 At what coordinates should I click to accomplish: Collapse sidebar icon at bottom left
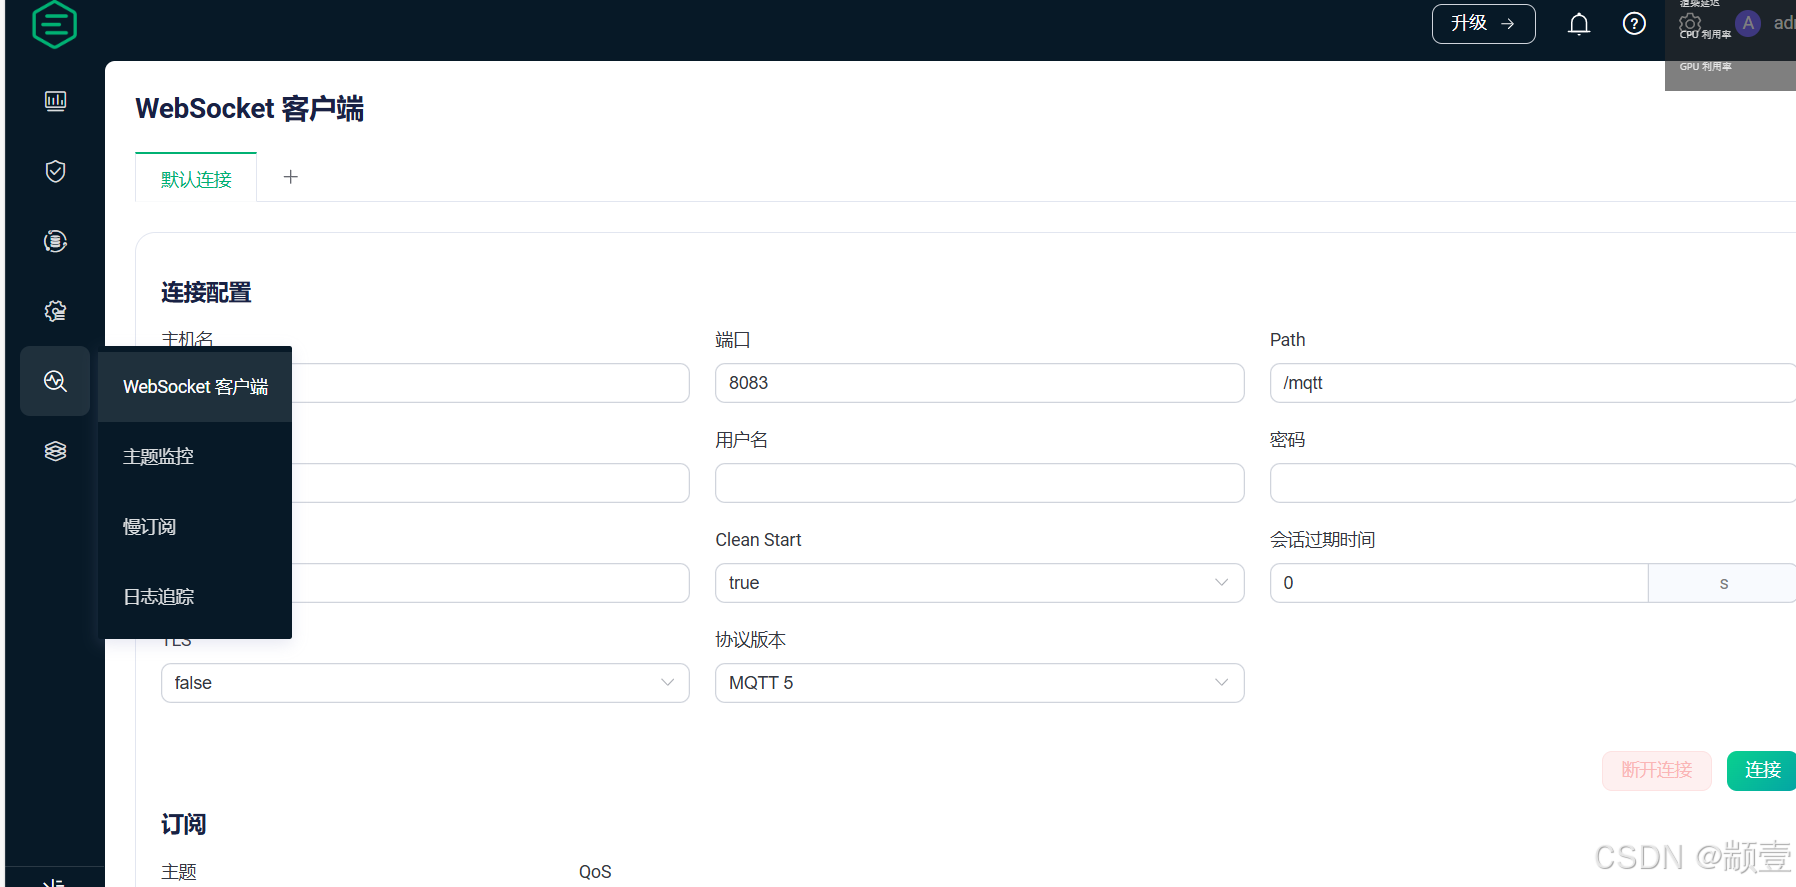point(55,883)
